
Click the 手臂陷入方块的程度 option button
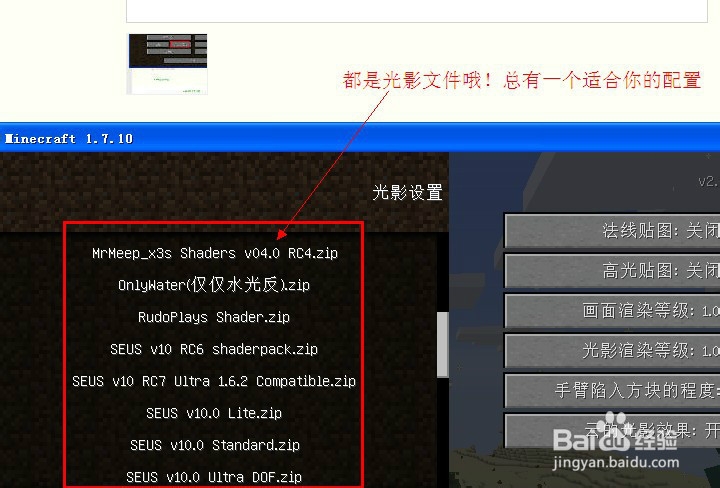click(612, 391)
